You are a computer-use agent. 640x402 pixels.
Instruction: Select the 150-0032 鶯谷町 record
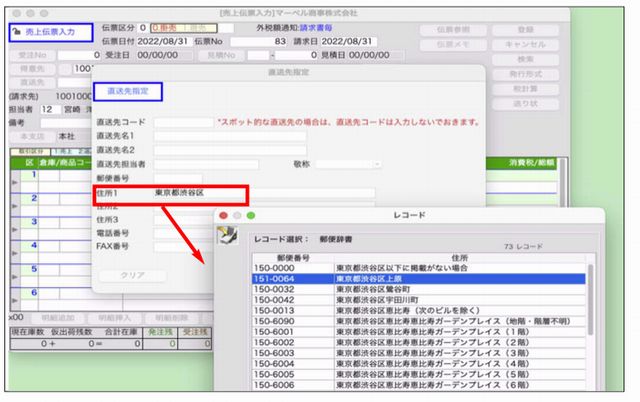[418, 291]
